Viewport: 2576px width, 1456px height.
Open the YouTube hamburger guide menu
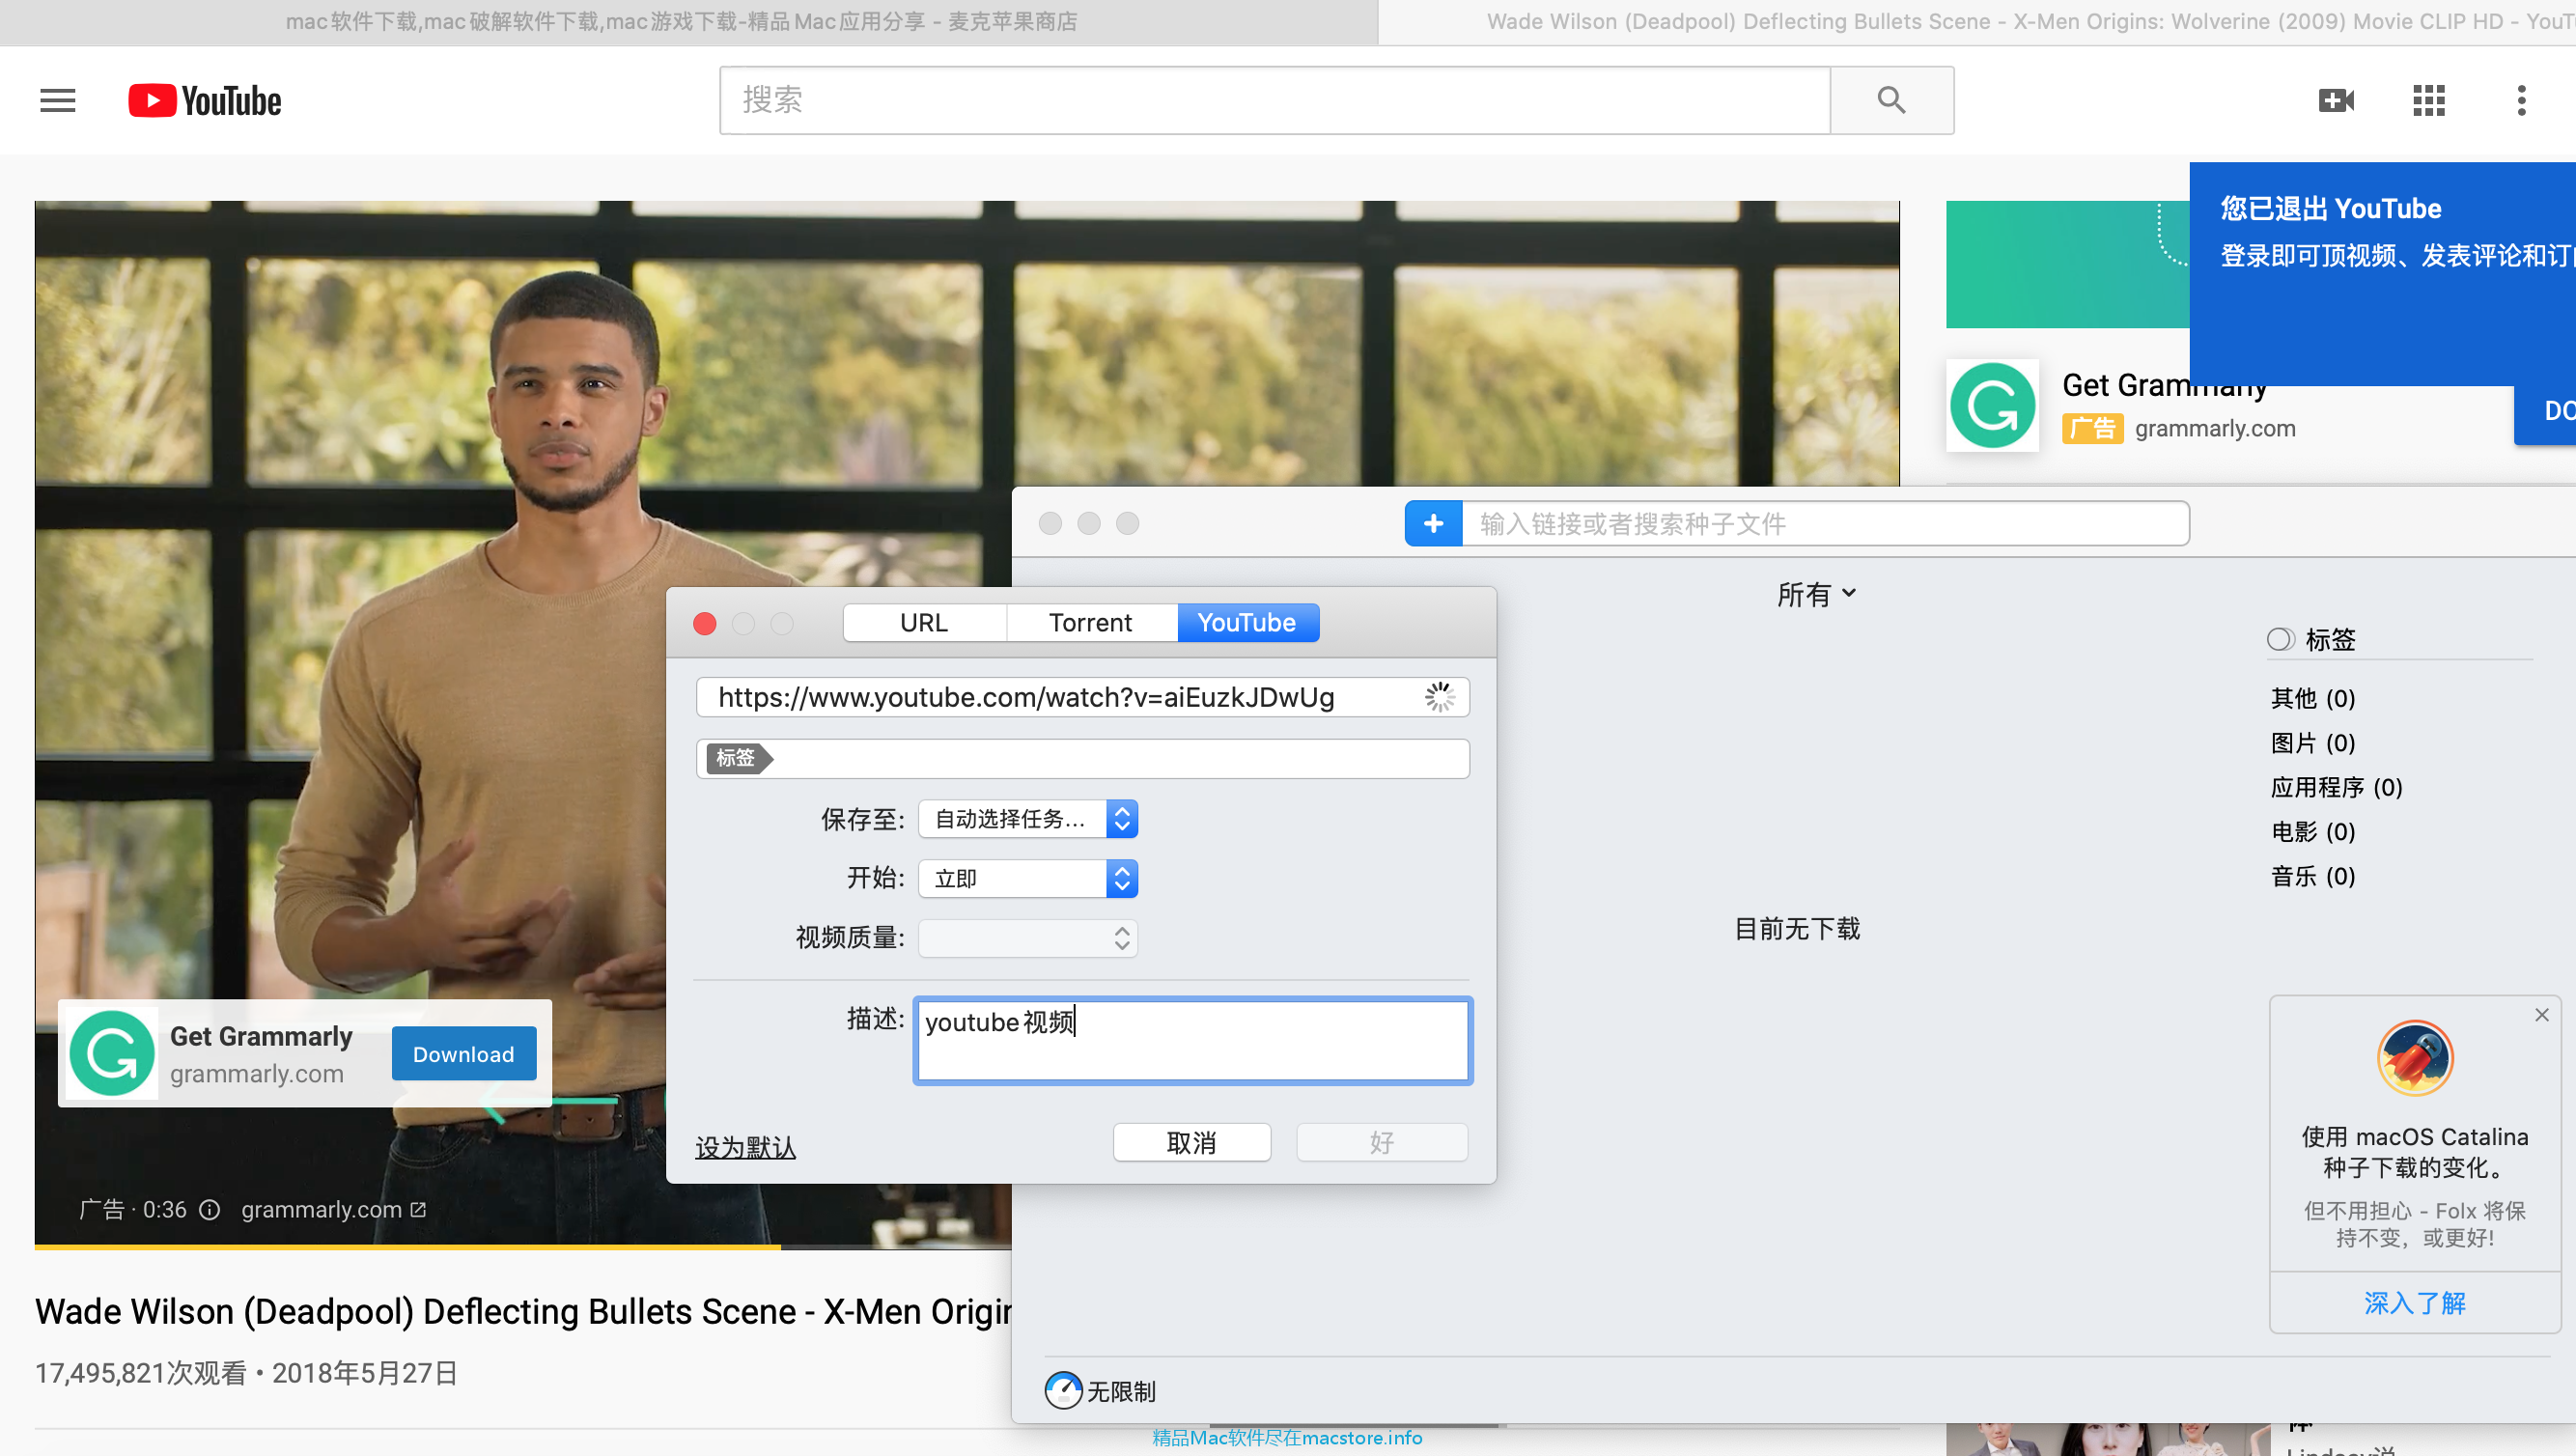click(57, 100)
